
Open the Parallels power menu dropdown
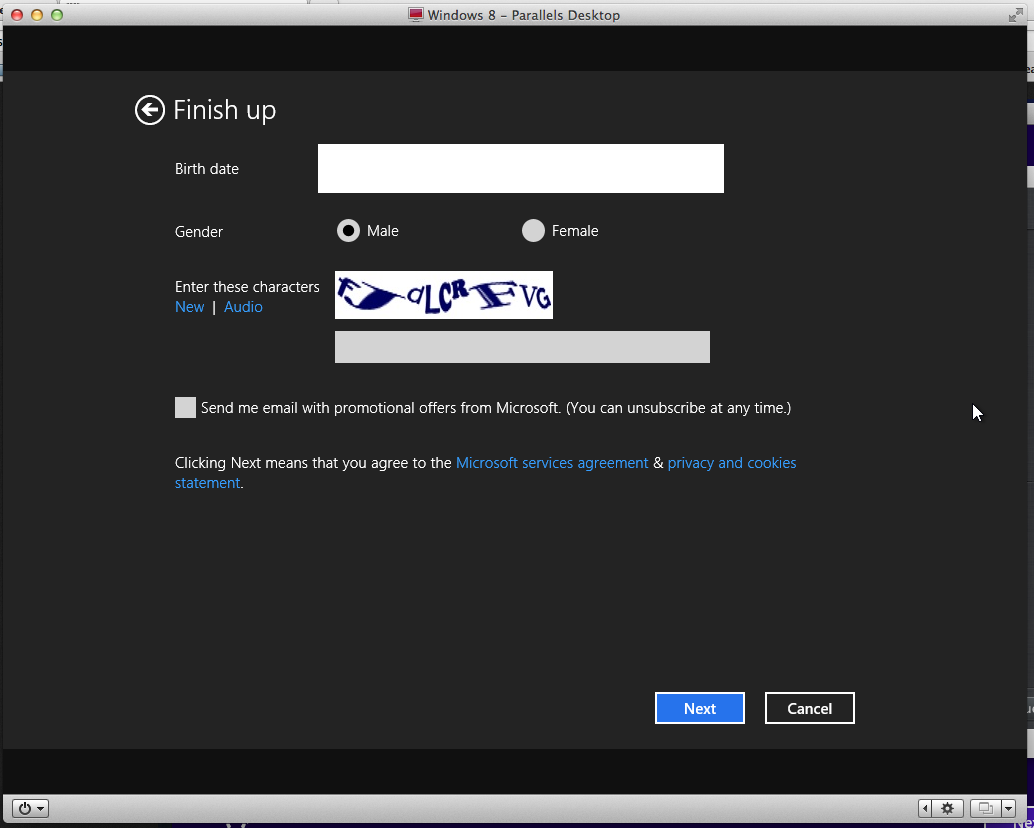click(30, 808)
